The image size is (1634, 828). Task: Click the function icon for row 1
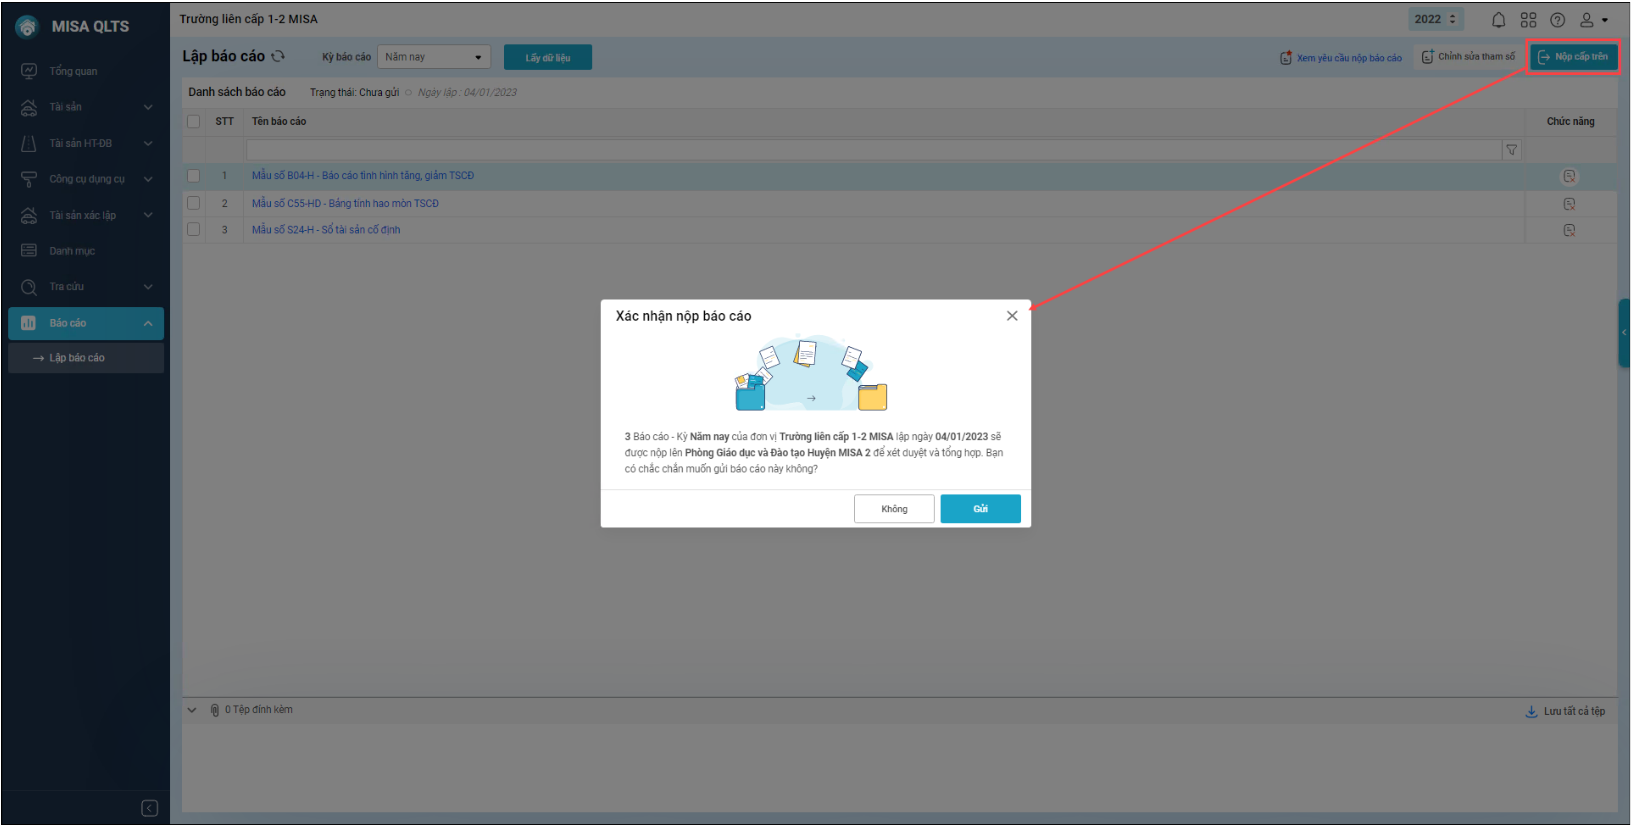click(1569, 176)
